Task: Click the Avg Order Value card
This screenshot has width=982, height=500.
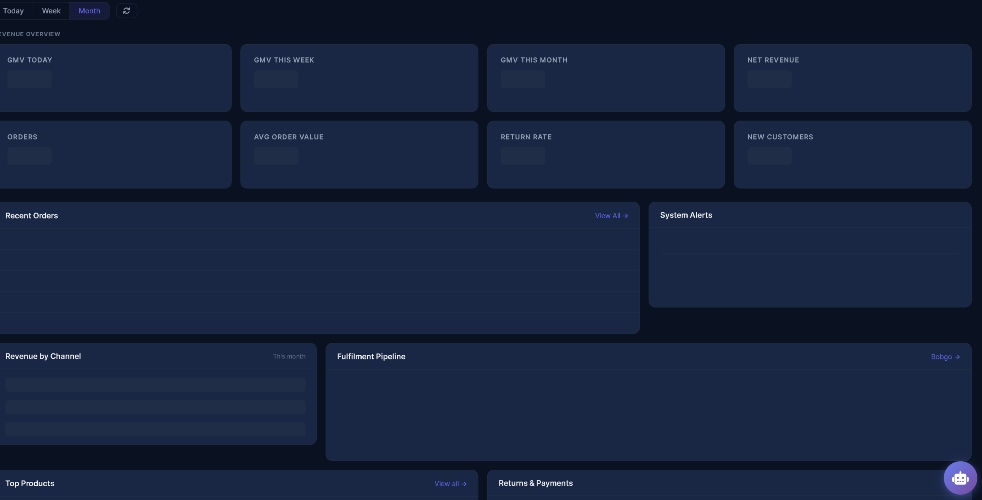Action: click(x=359, y=155)
